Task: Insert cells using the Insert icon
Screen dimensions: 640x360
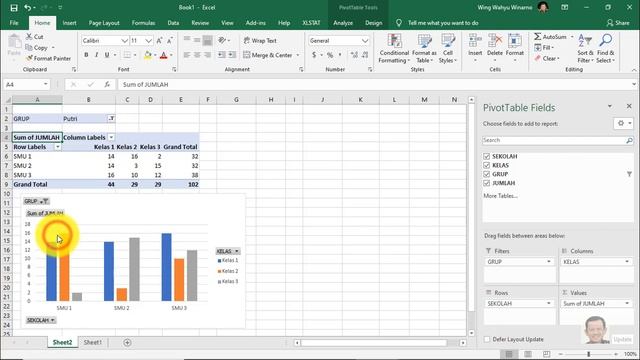Action: pos(475,41)
